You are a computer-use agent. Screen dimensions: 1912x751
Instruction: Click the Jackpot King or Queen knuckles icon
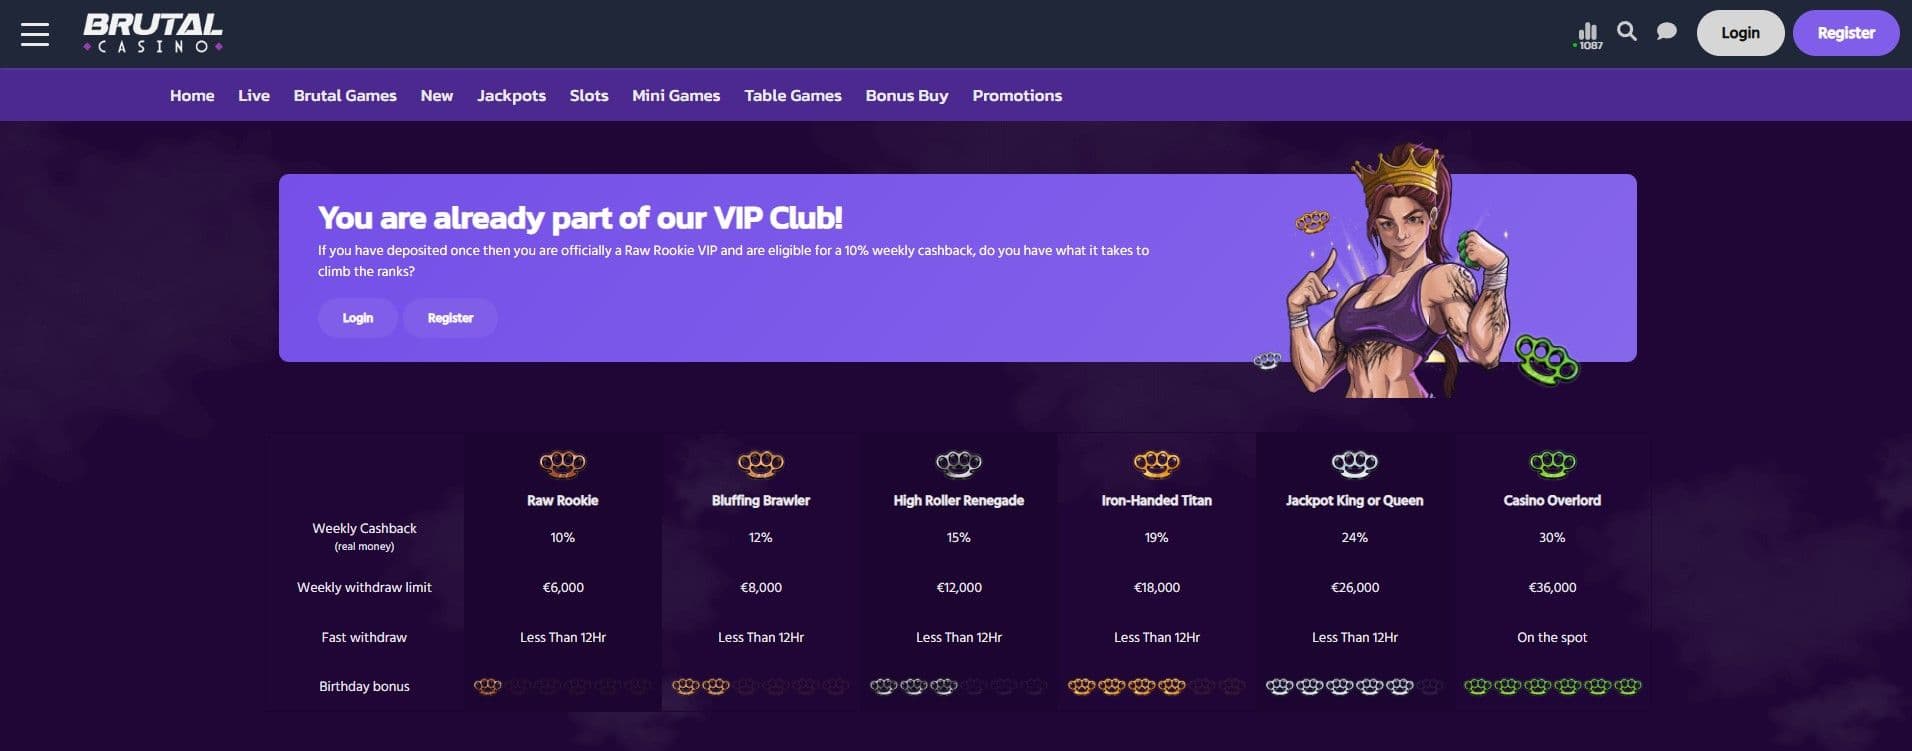(x=1354, y=462)
